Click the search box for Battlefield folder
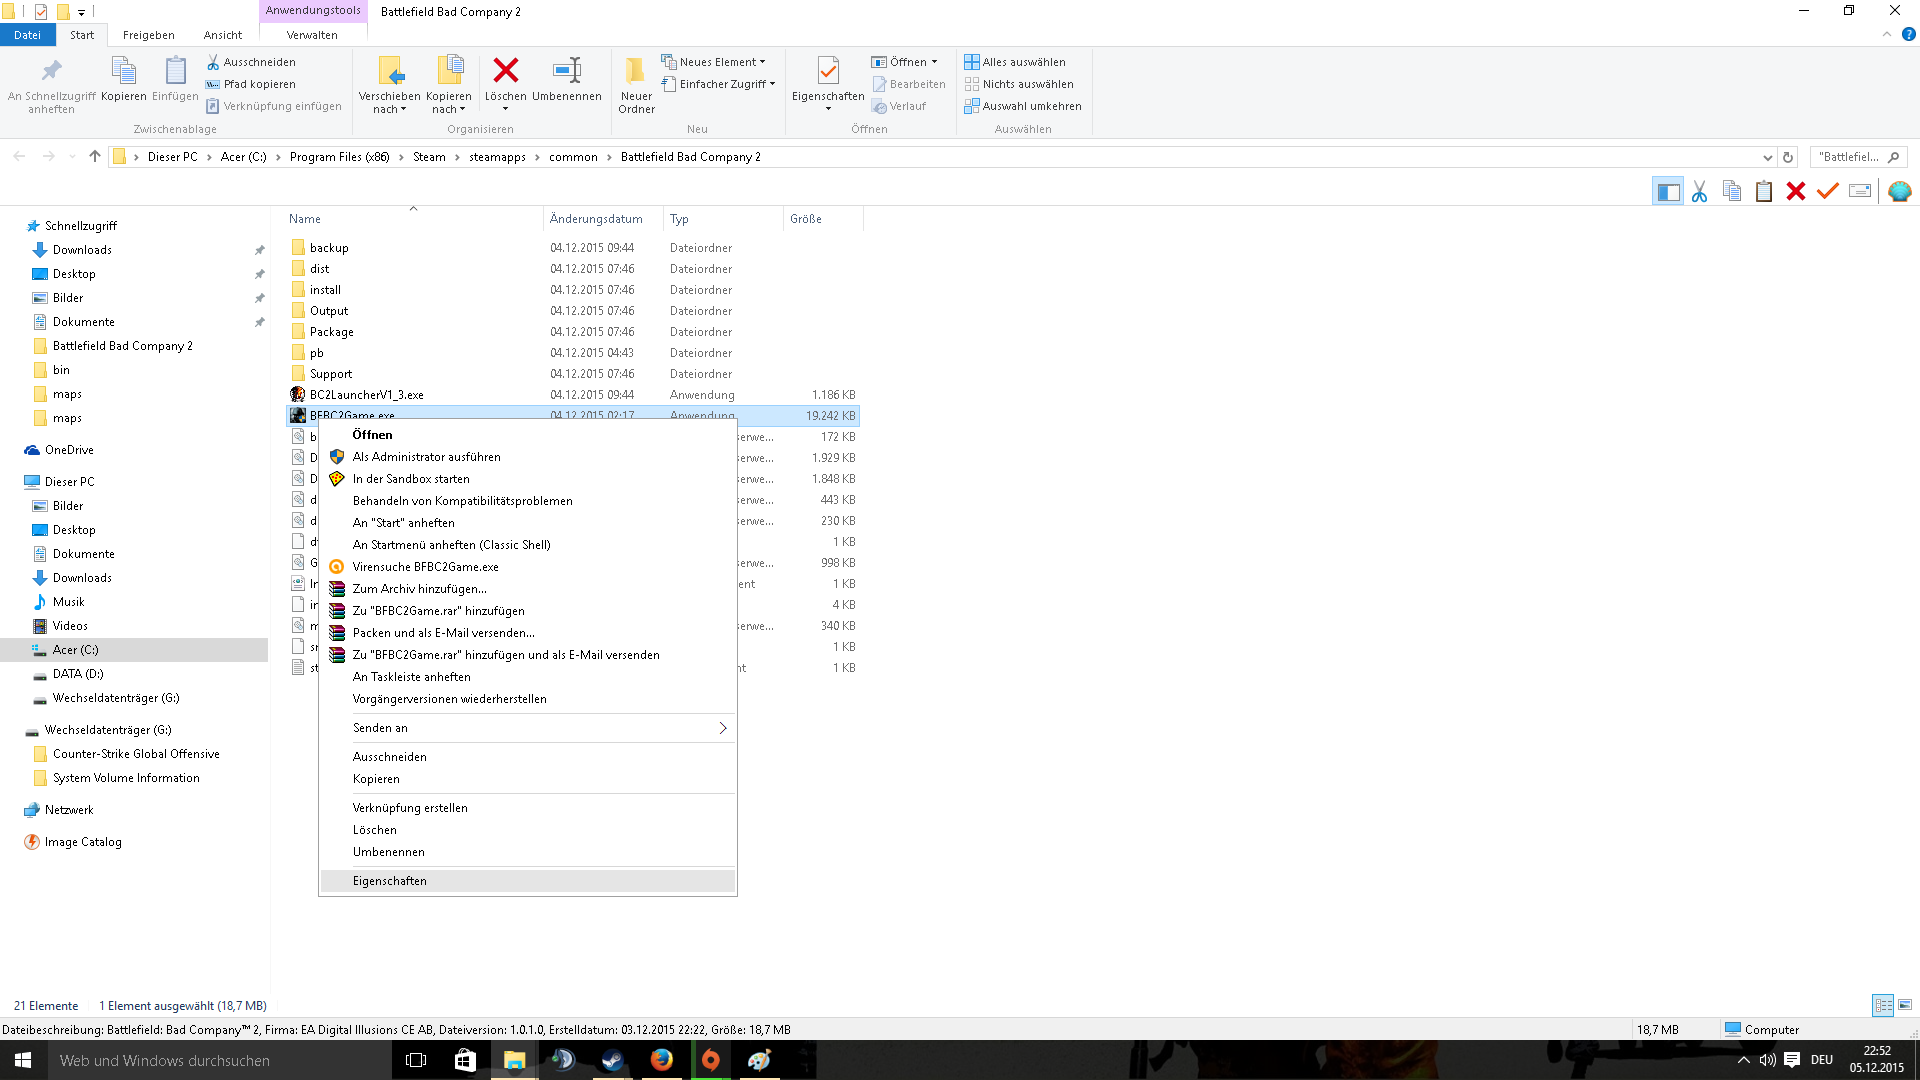This screenshot has width=1920, height=1080. (1858, 157)
